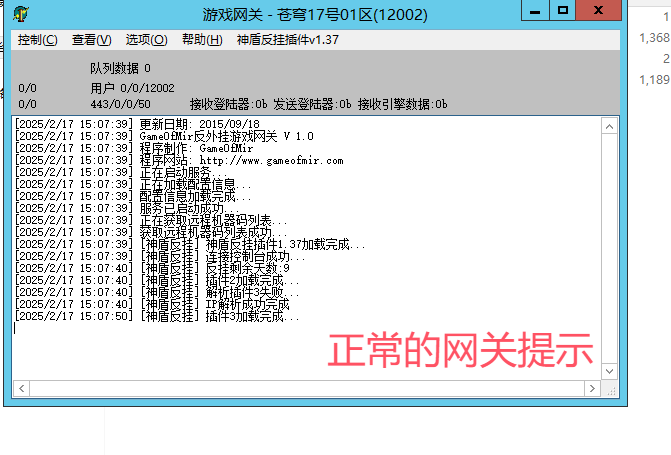Click log line 正在获取远程机器码列表...
Viewport: 671px width, 455px height.
(151, 220)
